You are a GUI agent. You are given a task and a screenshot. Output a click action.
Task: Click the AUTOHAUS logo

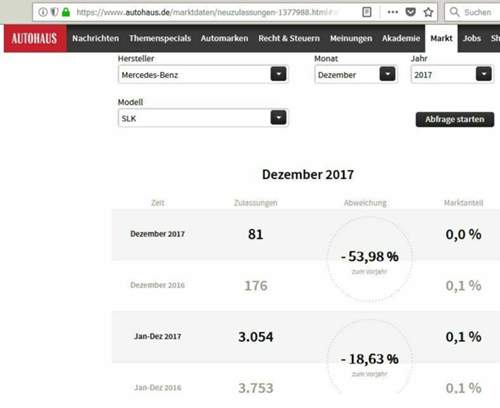pos(35,38)
